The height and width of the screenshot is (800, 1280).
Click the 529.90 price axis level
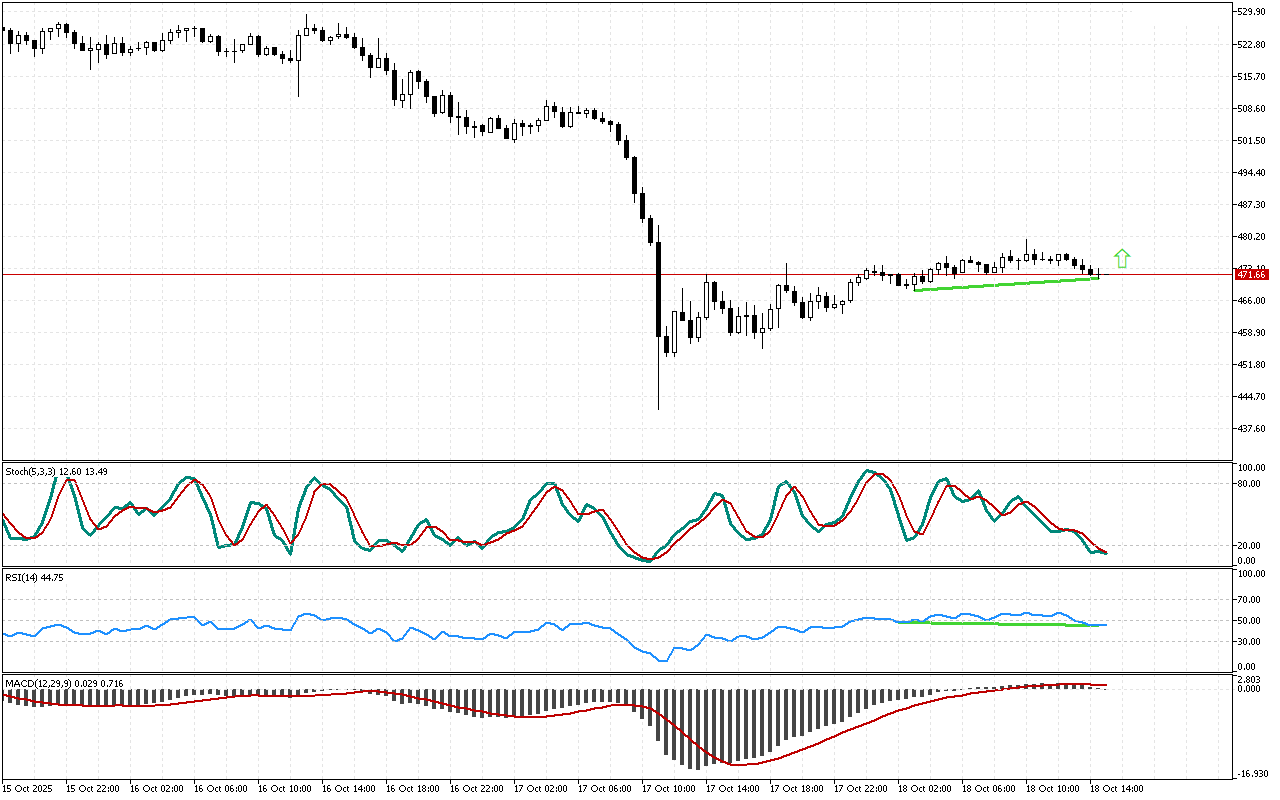(1252, 12)
